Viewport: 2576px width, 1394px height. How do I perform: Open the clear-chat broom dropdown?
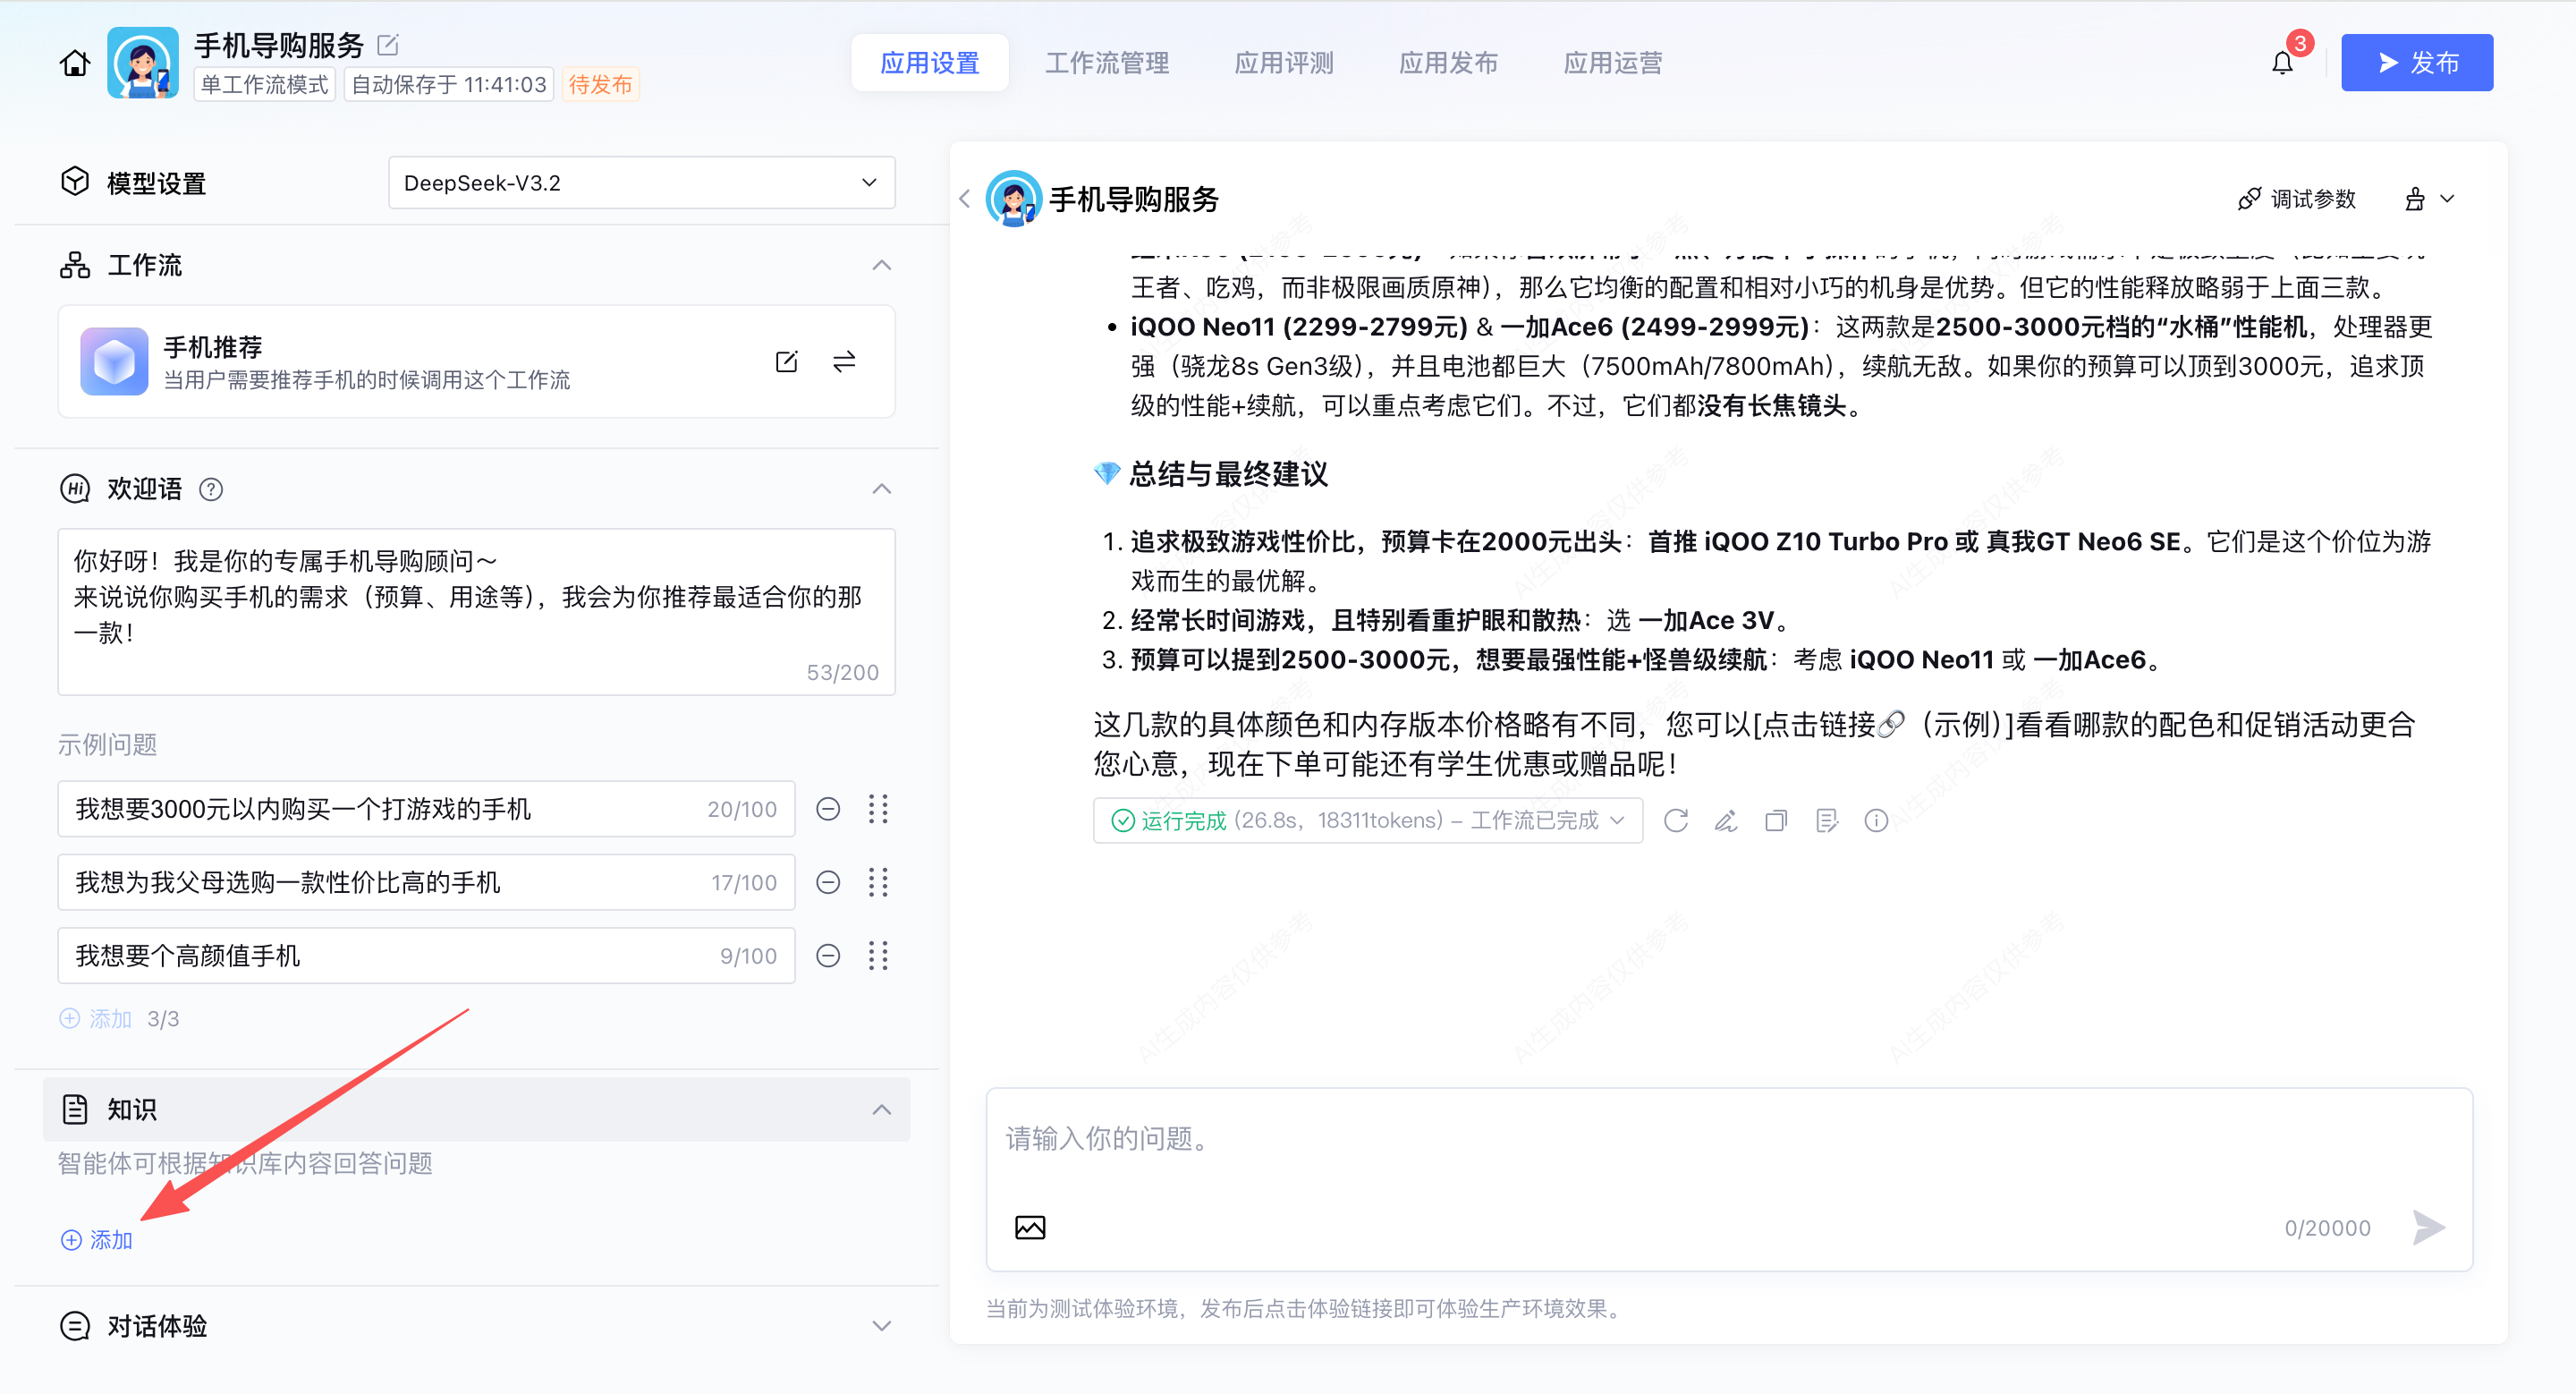pos(2428,198)
